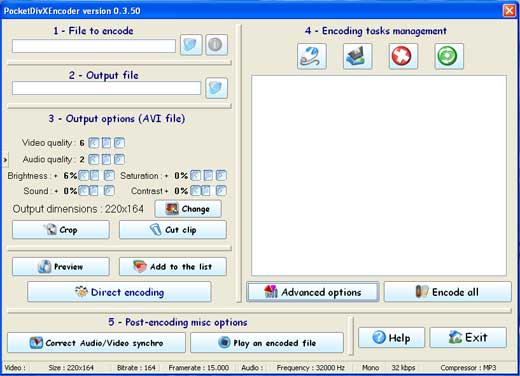Click the middle button beside Video quality

[106, 143]
